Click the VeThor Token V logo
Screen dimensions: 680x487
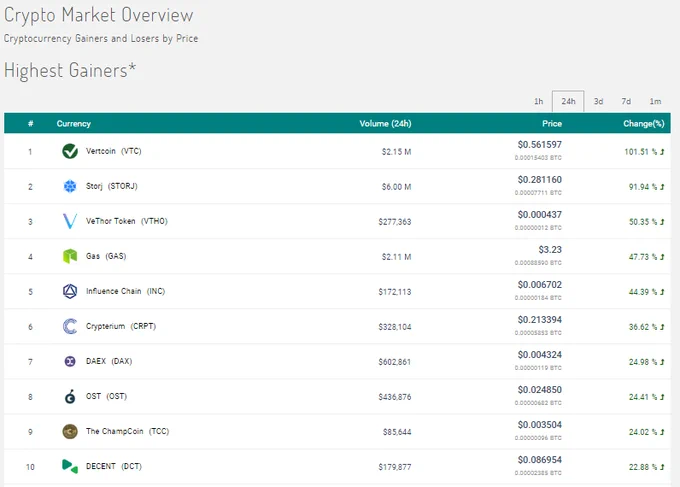tap(70, 221)
